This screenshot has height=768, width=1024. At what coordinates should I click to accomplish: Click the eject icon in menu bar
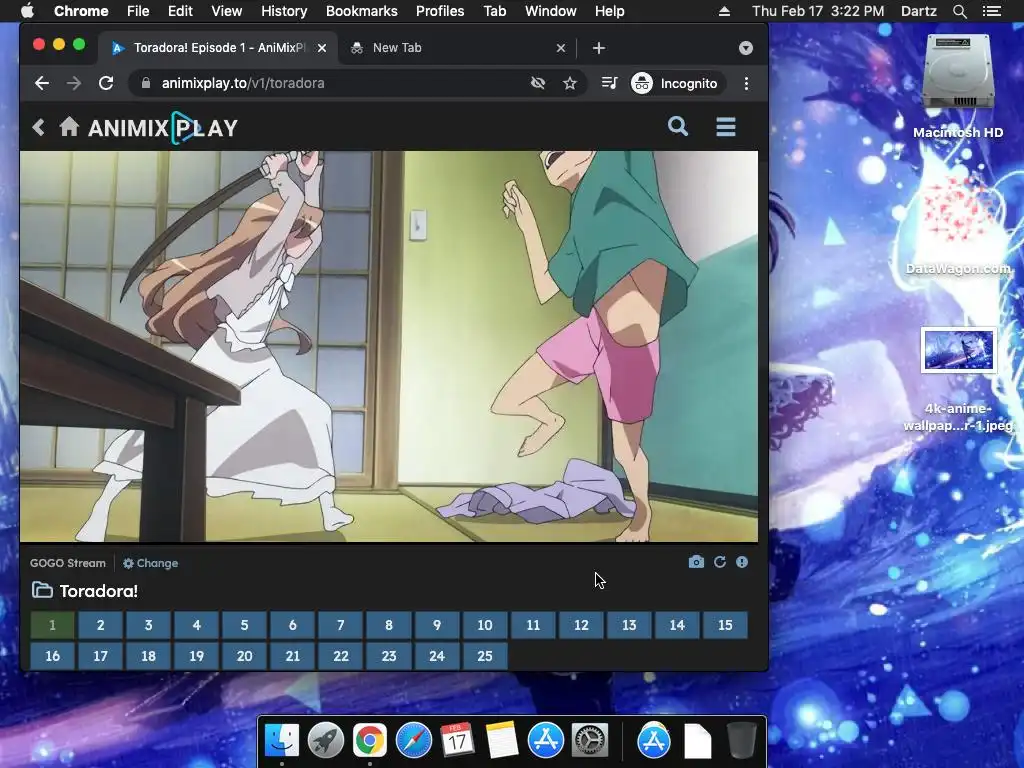(x=724, y=11)
